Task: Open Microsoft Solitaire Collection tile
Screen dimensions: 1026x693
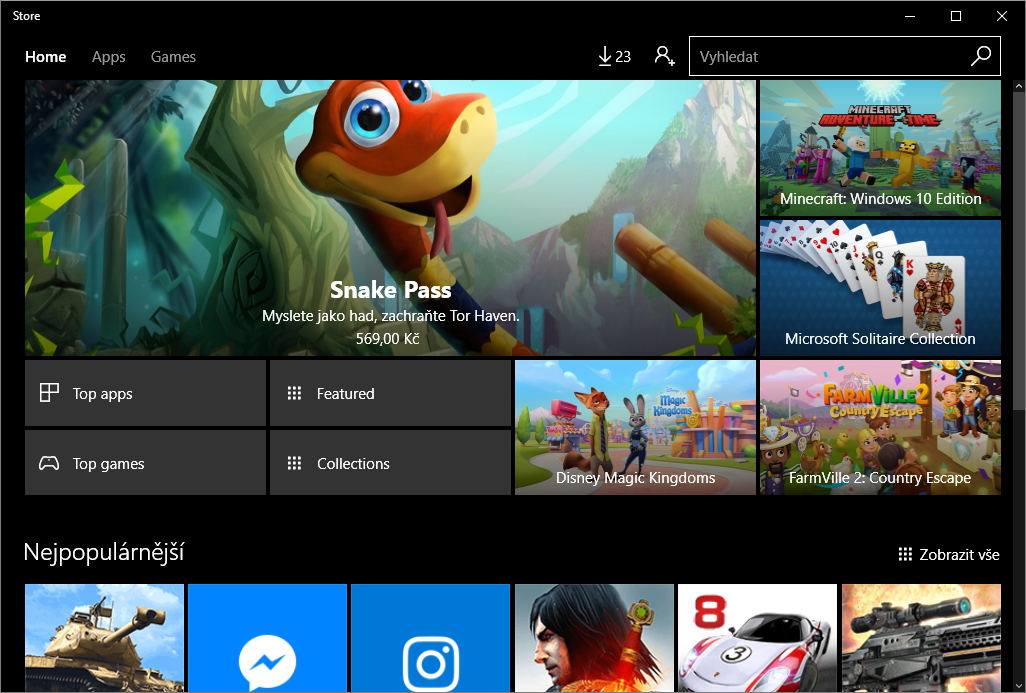Action: point(880,288)
